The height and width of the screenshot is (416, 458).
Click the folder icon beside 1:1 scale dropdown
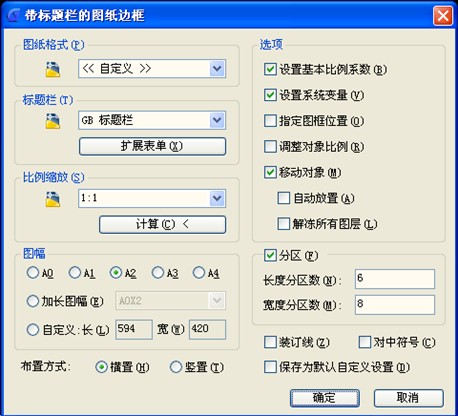pos(53,199)
